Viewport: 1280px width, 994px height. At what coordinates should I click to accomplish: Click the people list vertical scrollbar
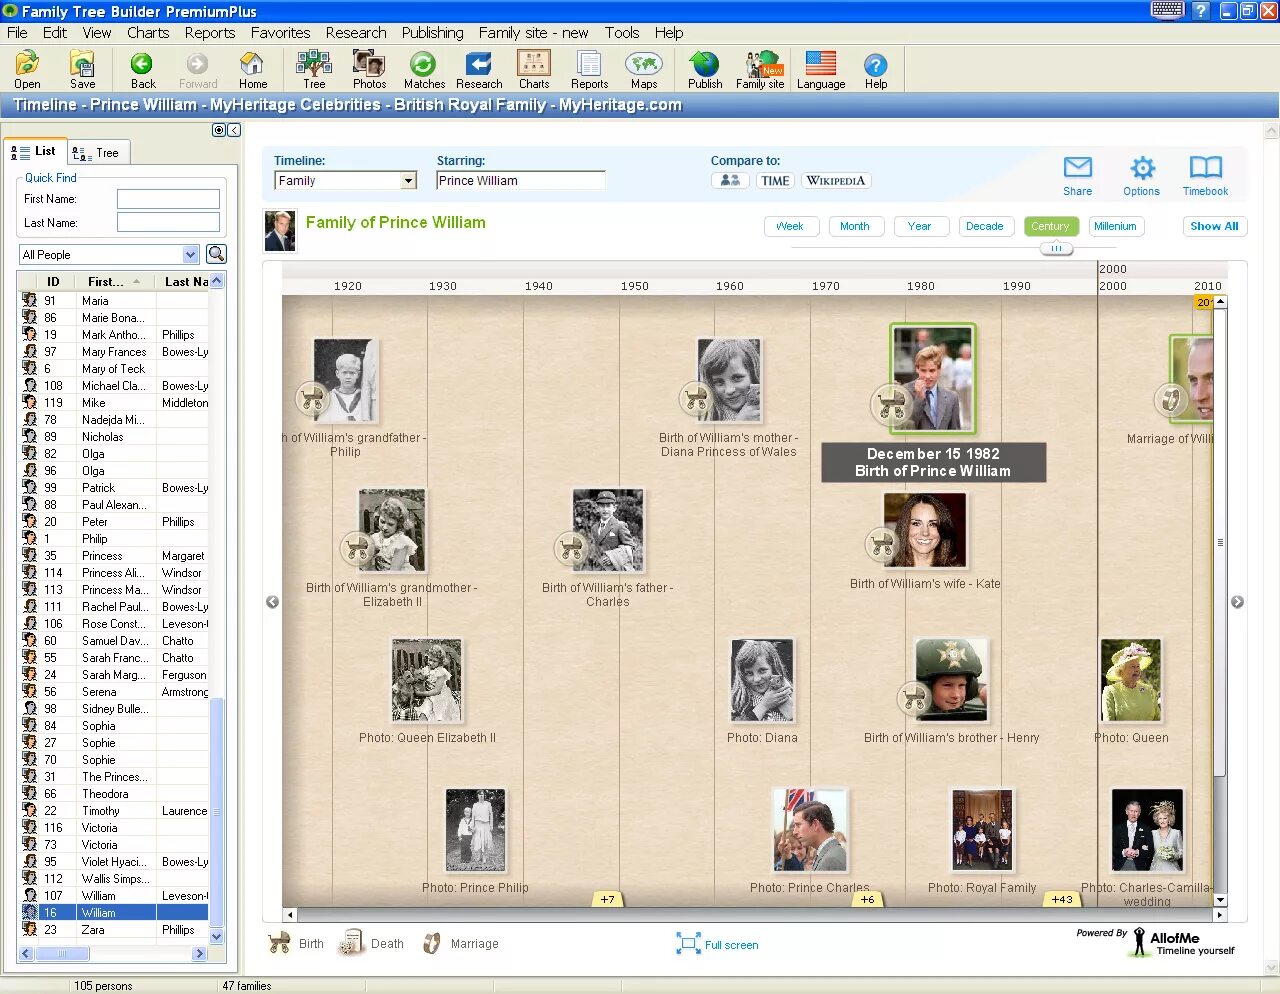216,812
